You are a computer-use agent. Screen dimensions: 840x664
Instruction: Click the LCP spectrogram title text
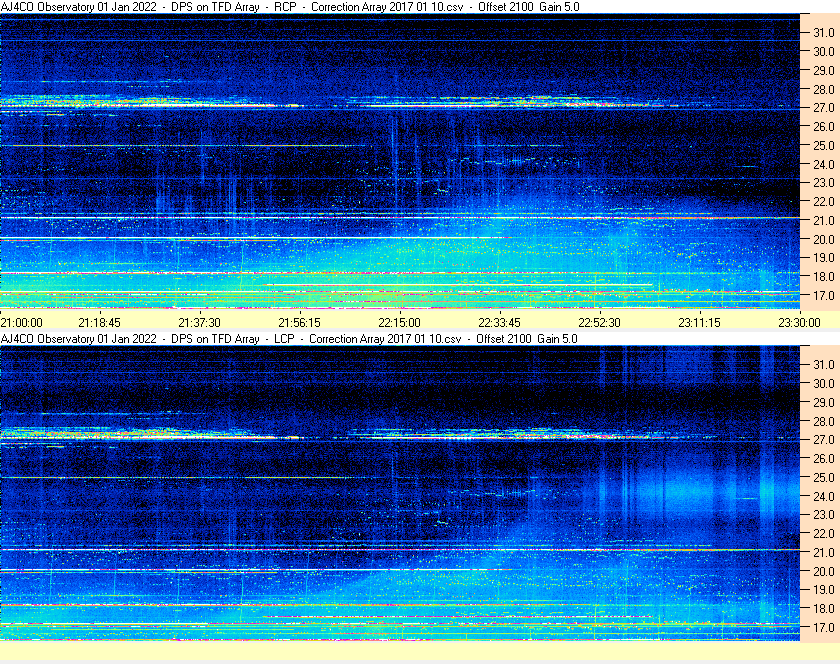[289, 339]
